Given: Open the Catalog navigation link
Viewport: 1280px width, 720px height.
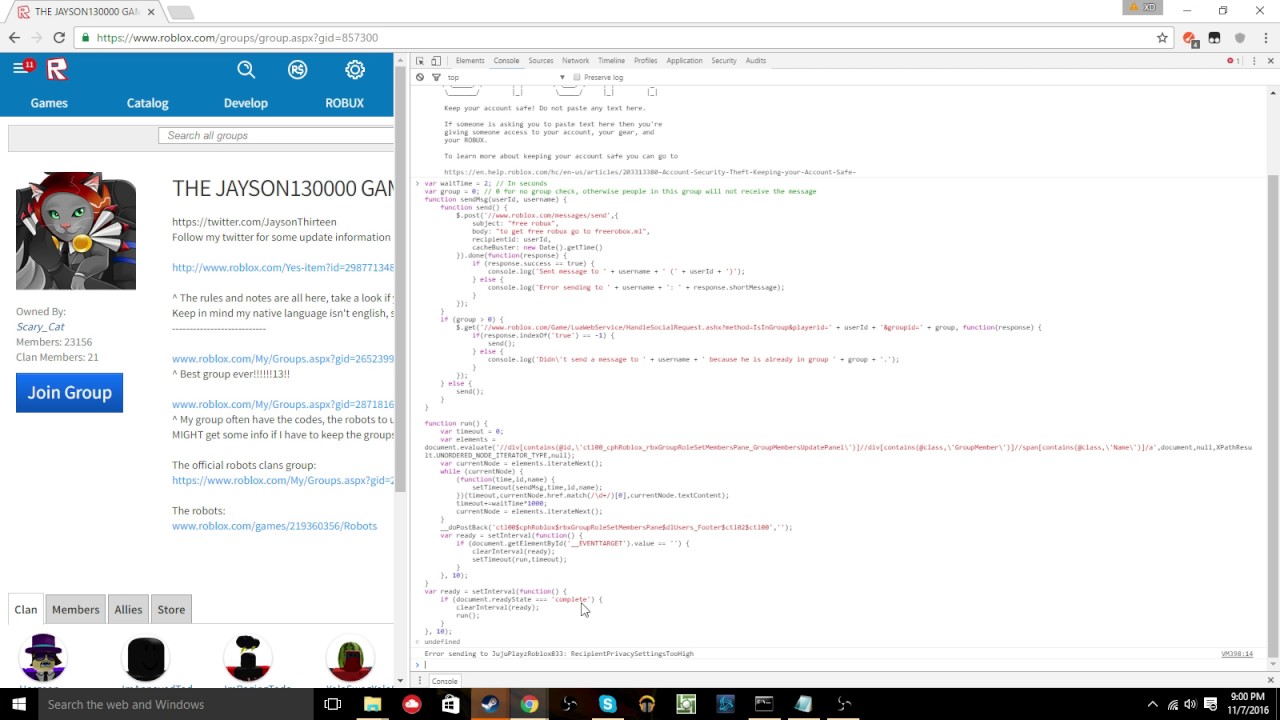Looking at the screenshot, I should (147, 103).
